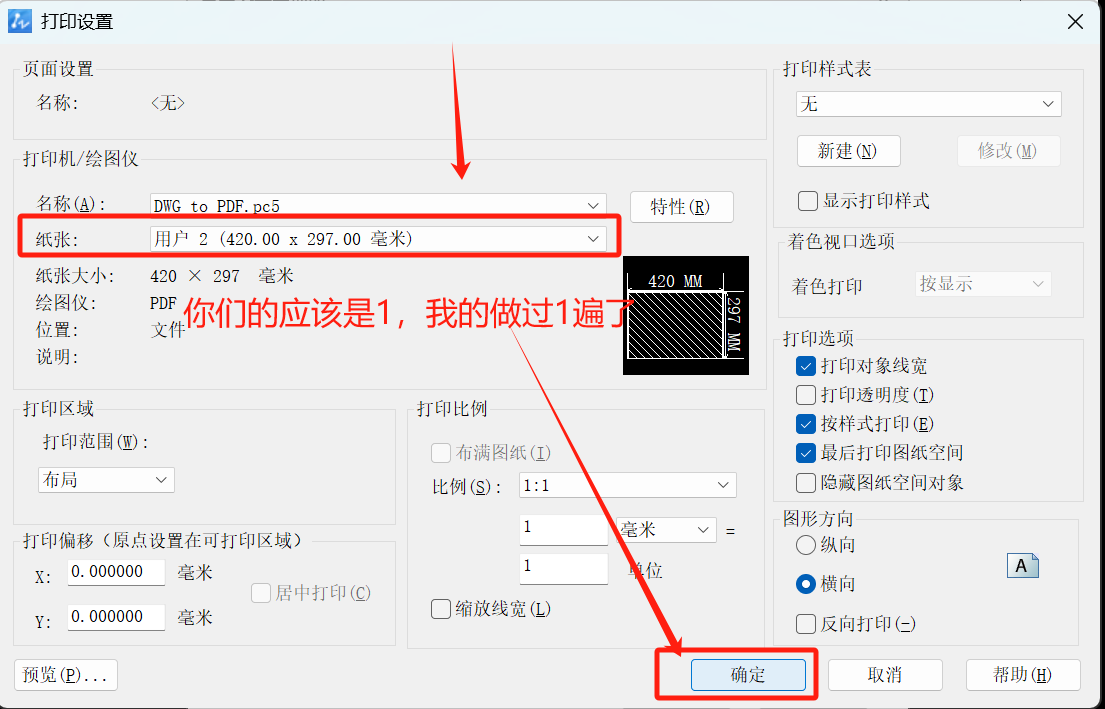Close the 打印设置 dialog window
The height and width of the screenshot is (709, 1105).
(x=1075, y=22)
